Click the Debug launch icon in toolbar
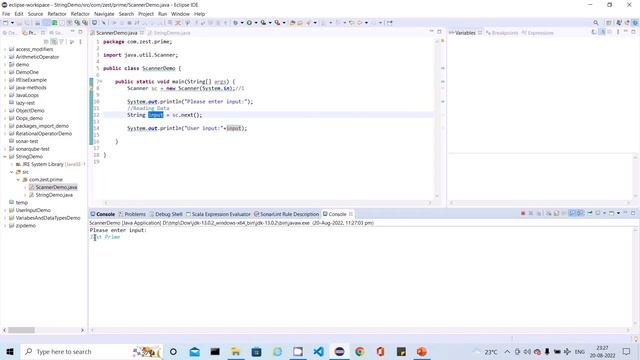640x360 pixels. [x=236, y=23]
